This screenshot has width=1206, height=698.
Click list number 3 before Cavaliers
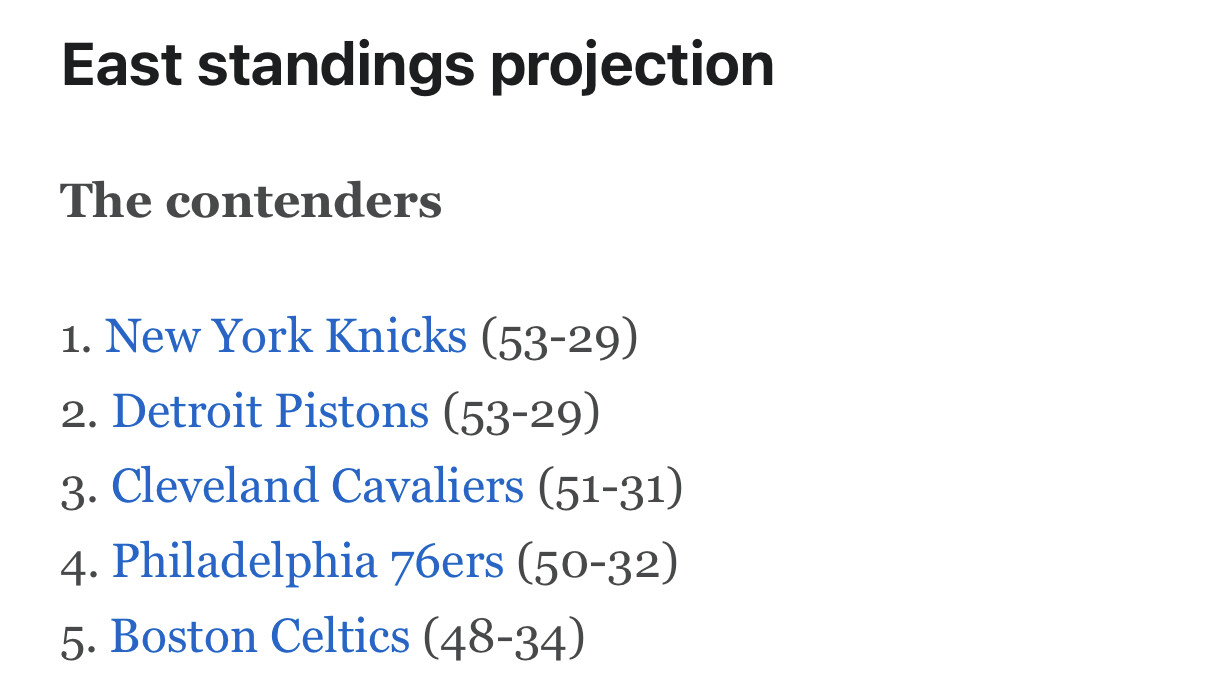pos(79,489)
